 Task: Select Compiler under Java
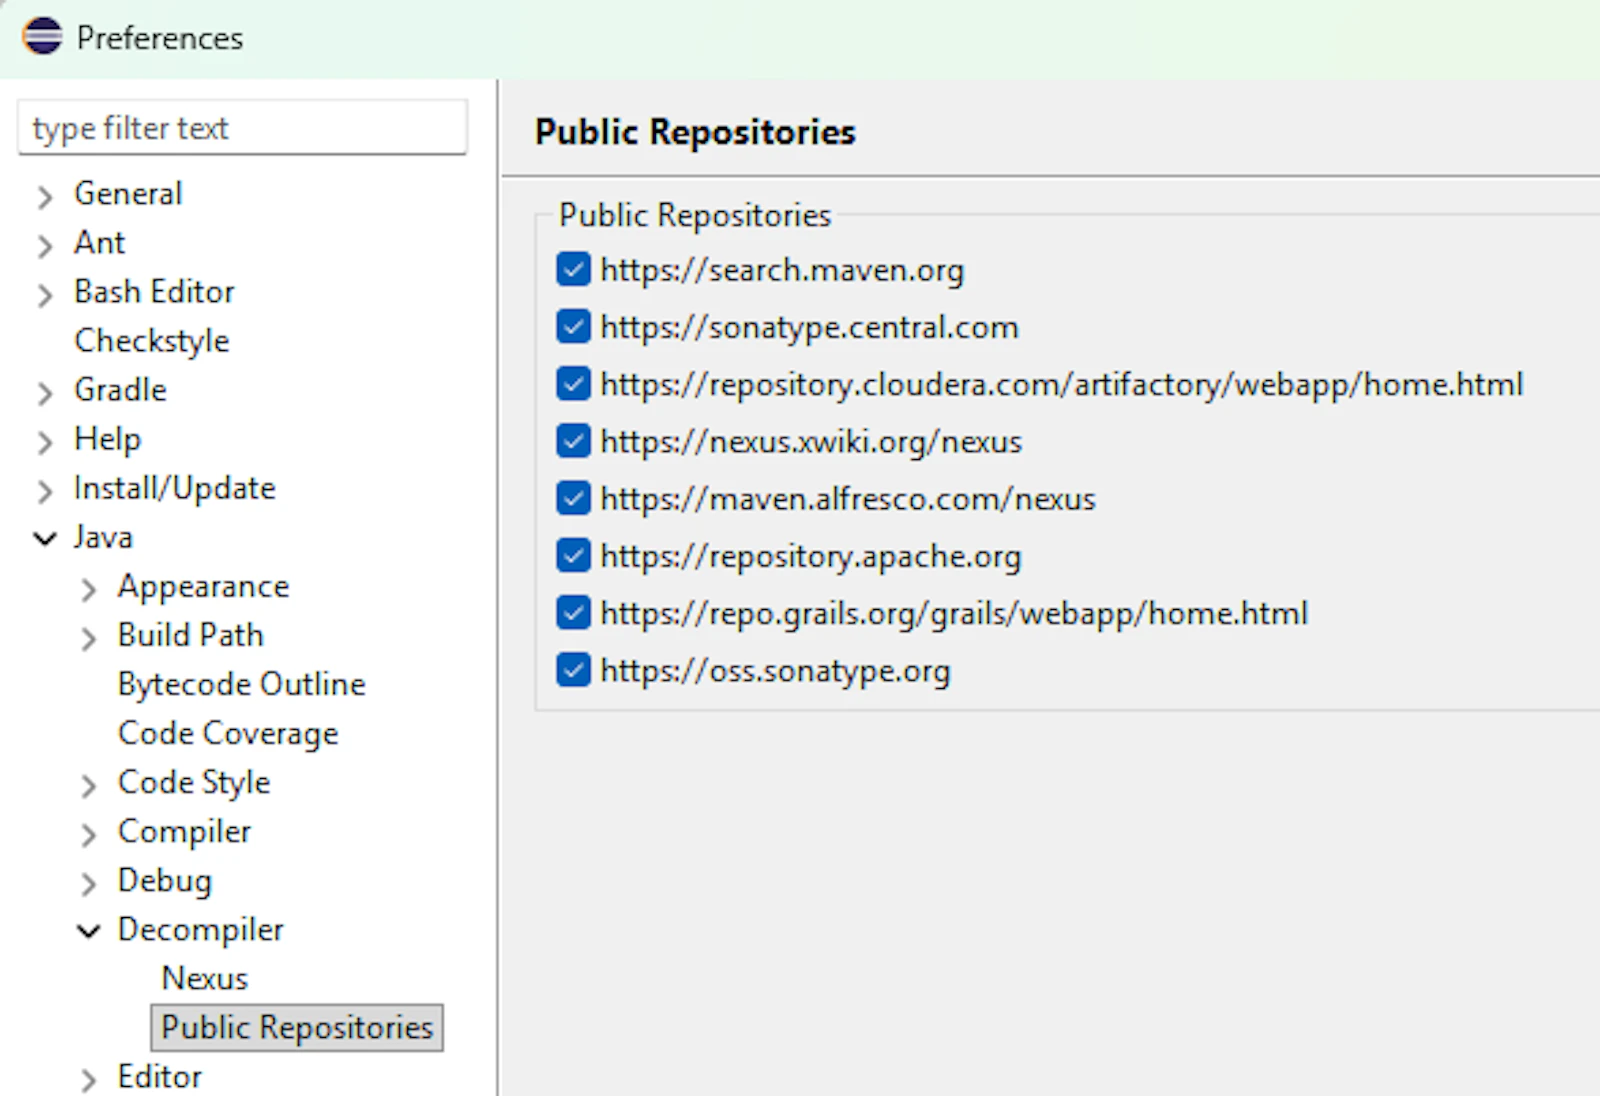[184, 830]
